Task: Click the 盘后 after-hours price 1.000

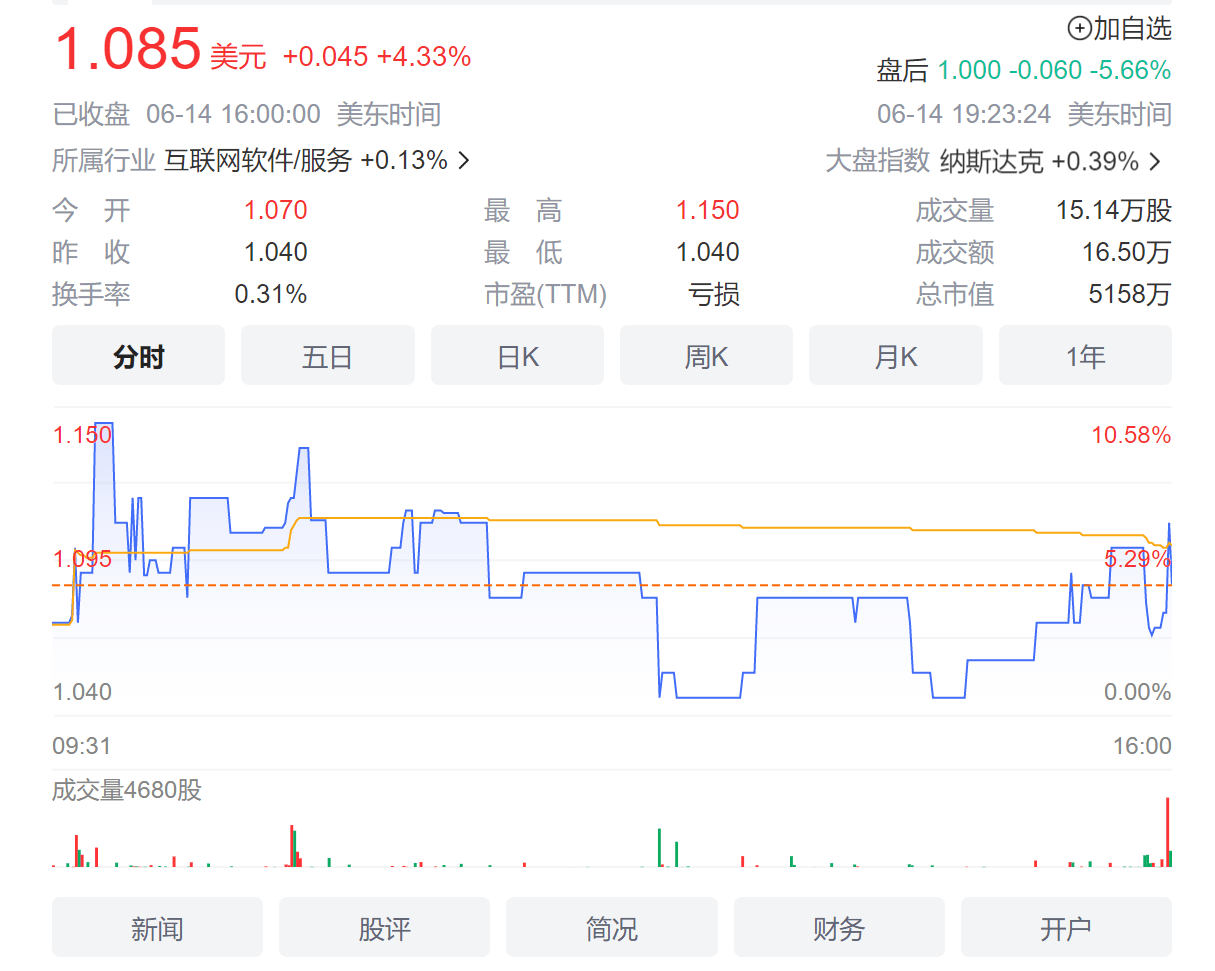Action: (x=969, y=70)
